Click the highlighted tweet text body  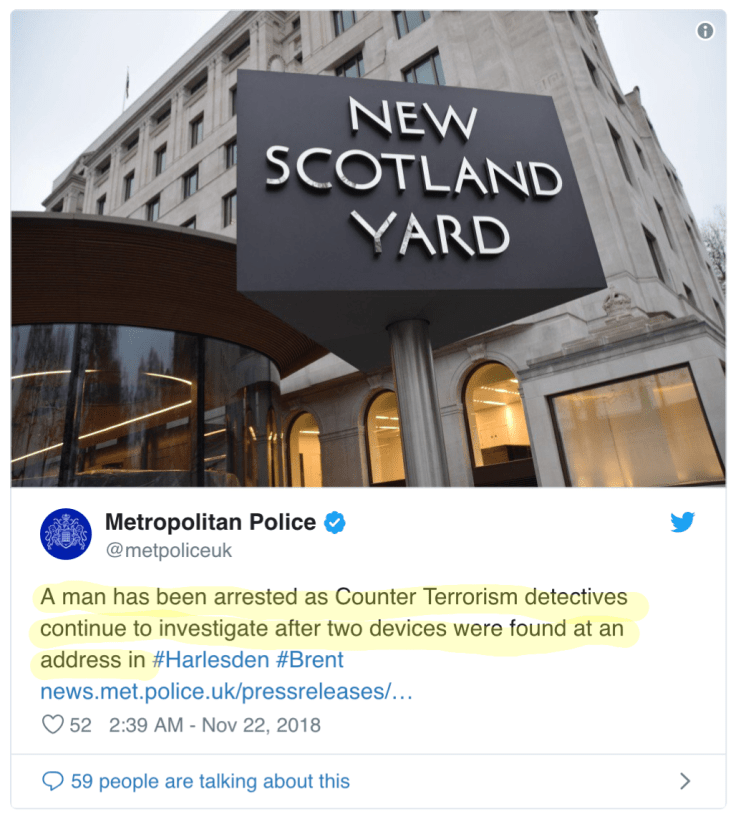tap(334, 628)
